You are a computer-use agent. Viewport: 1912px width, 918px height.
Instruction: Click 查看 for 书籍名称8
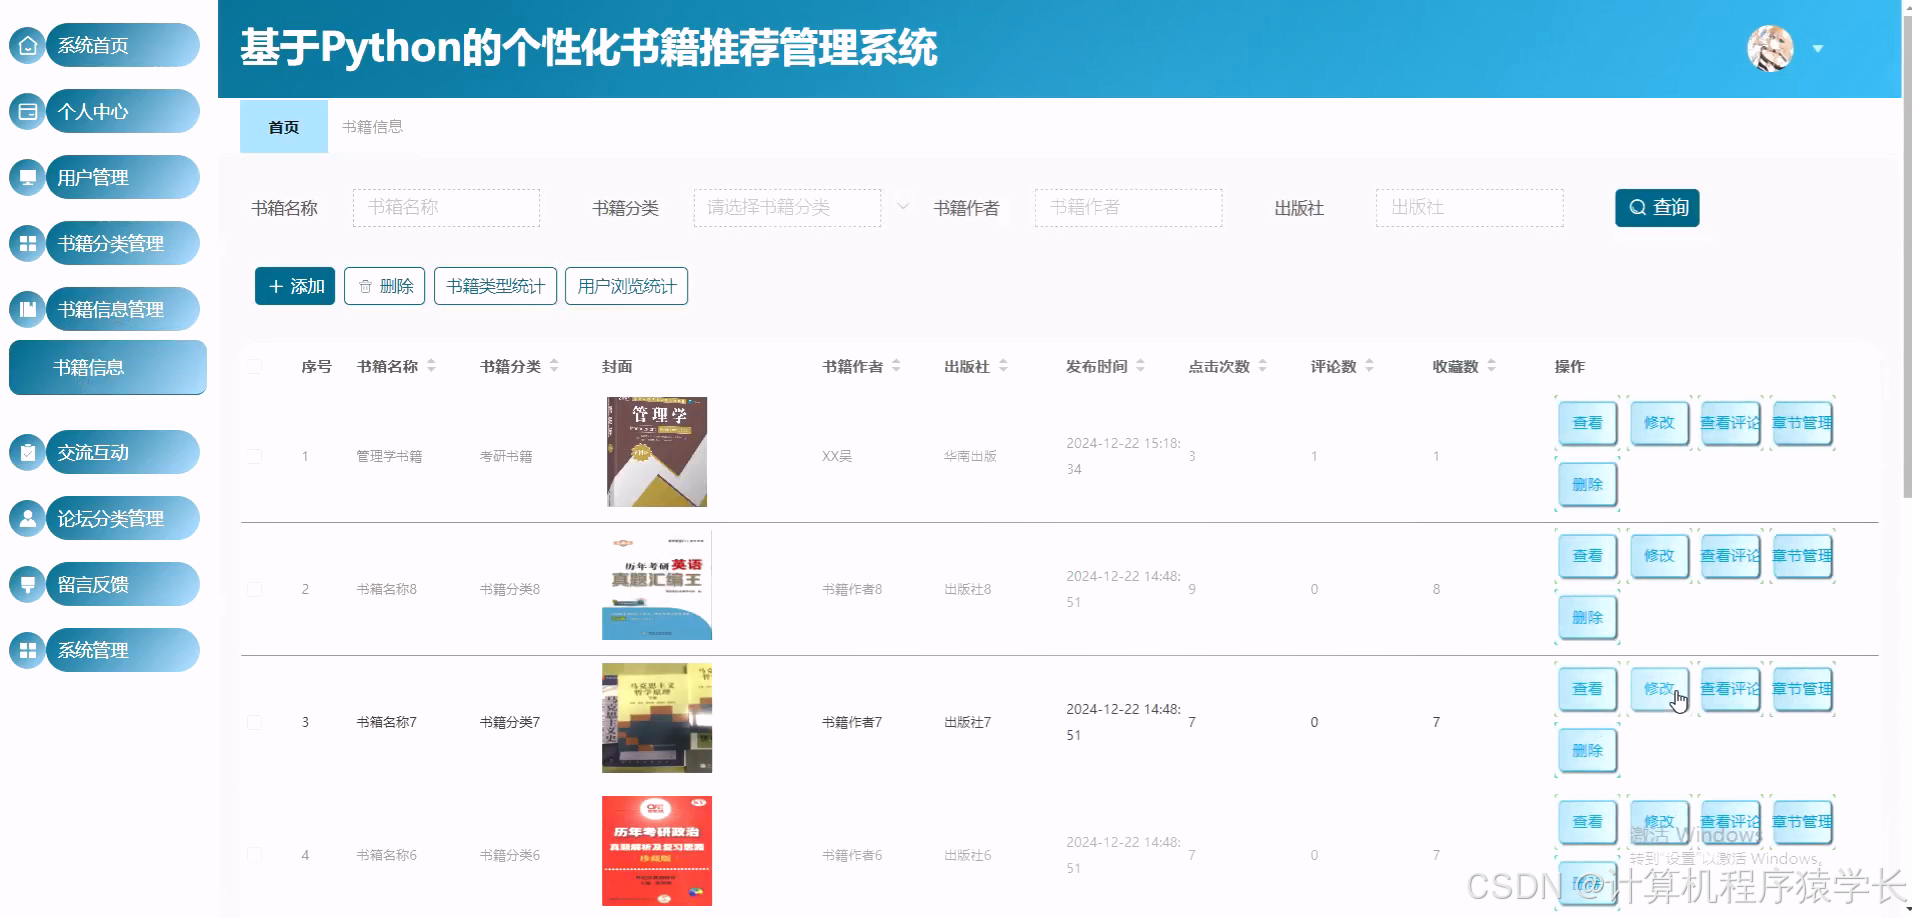(x=1587, y=556)
